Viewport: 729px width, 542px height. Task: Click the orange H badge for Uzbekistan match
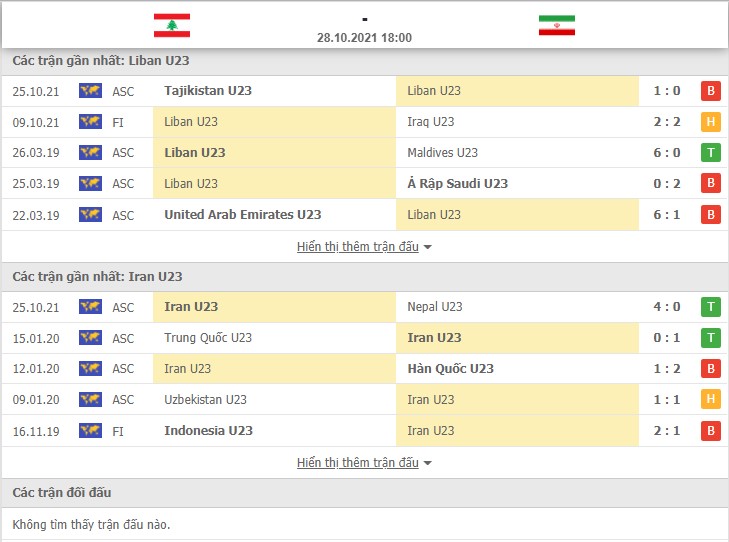click(710, 399)
